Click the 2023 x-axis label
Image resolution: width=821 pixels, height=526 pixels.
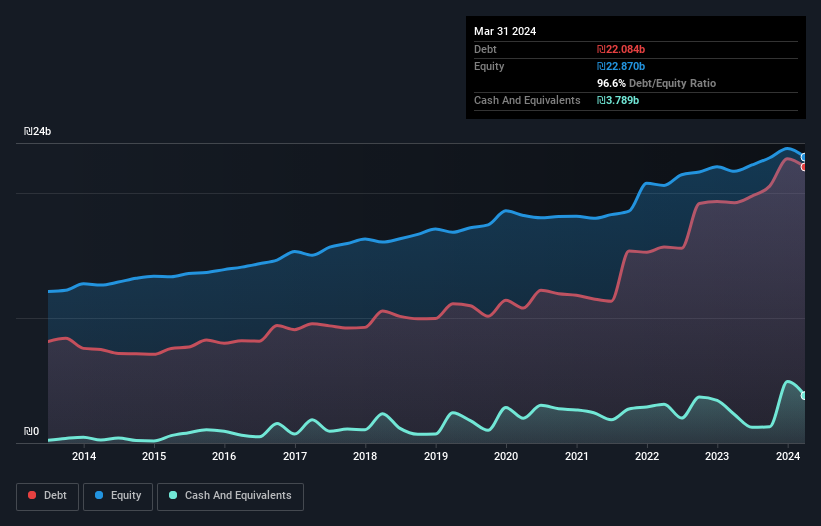(x=717, y=456)
